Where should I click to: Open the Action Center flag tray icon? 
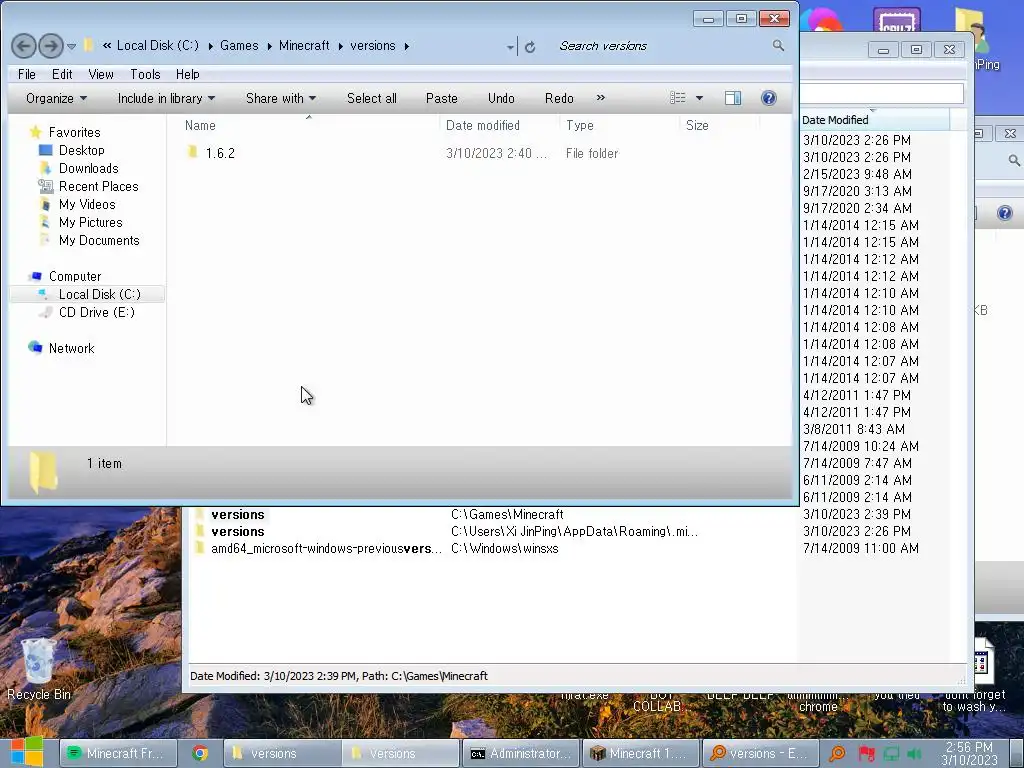click(x=867, y=754)
